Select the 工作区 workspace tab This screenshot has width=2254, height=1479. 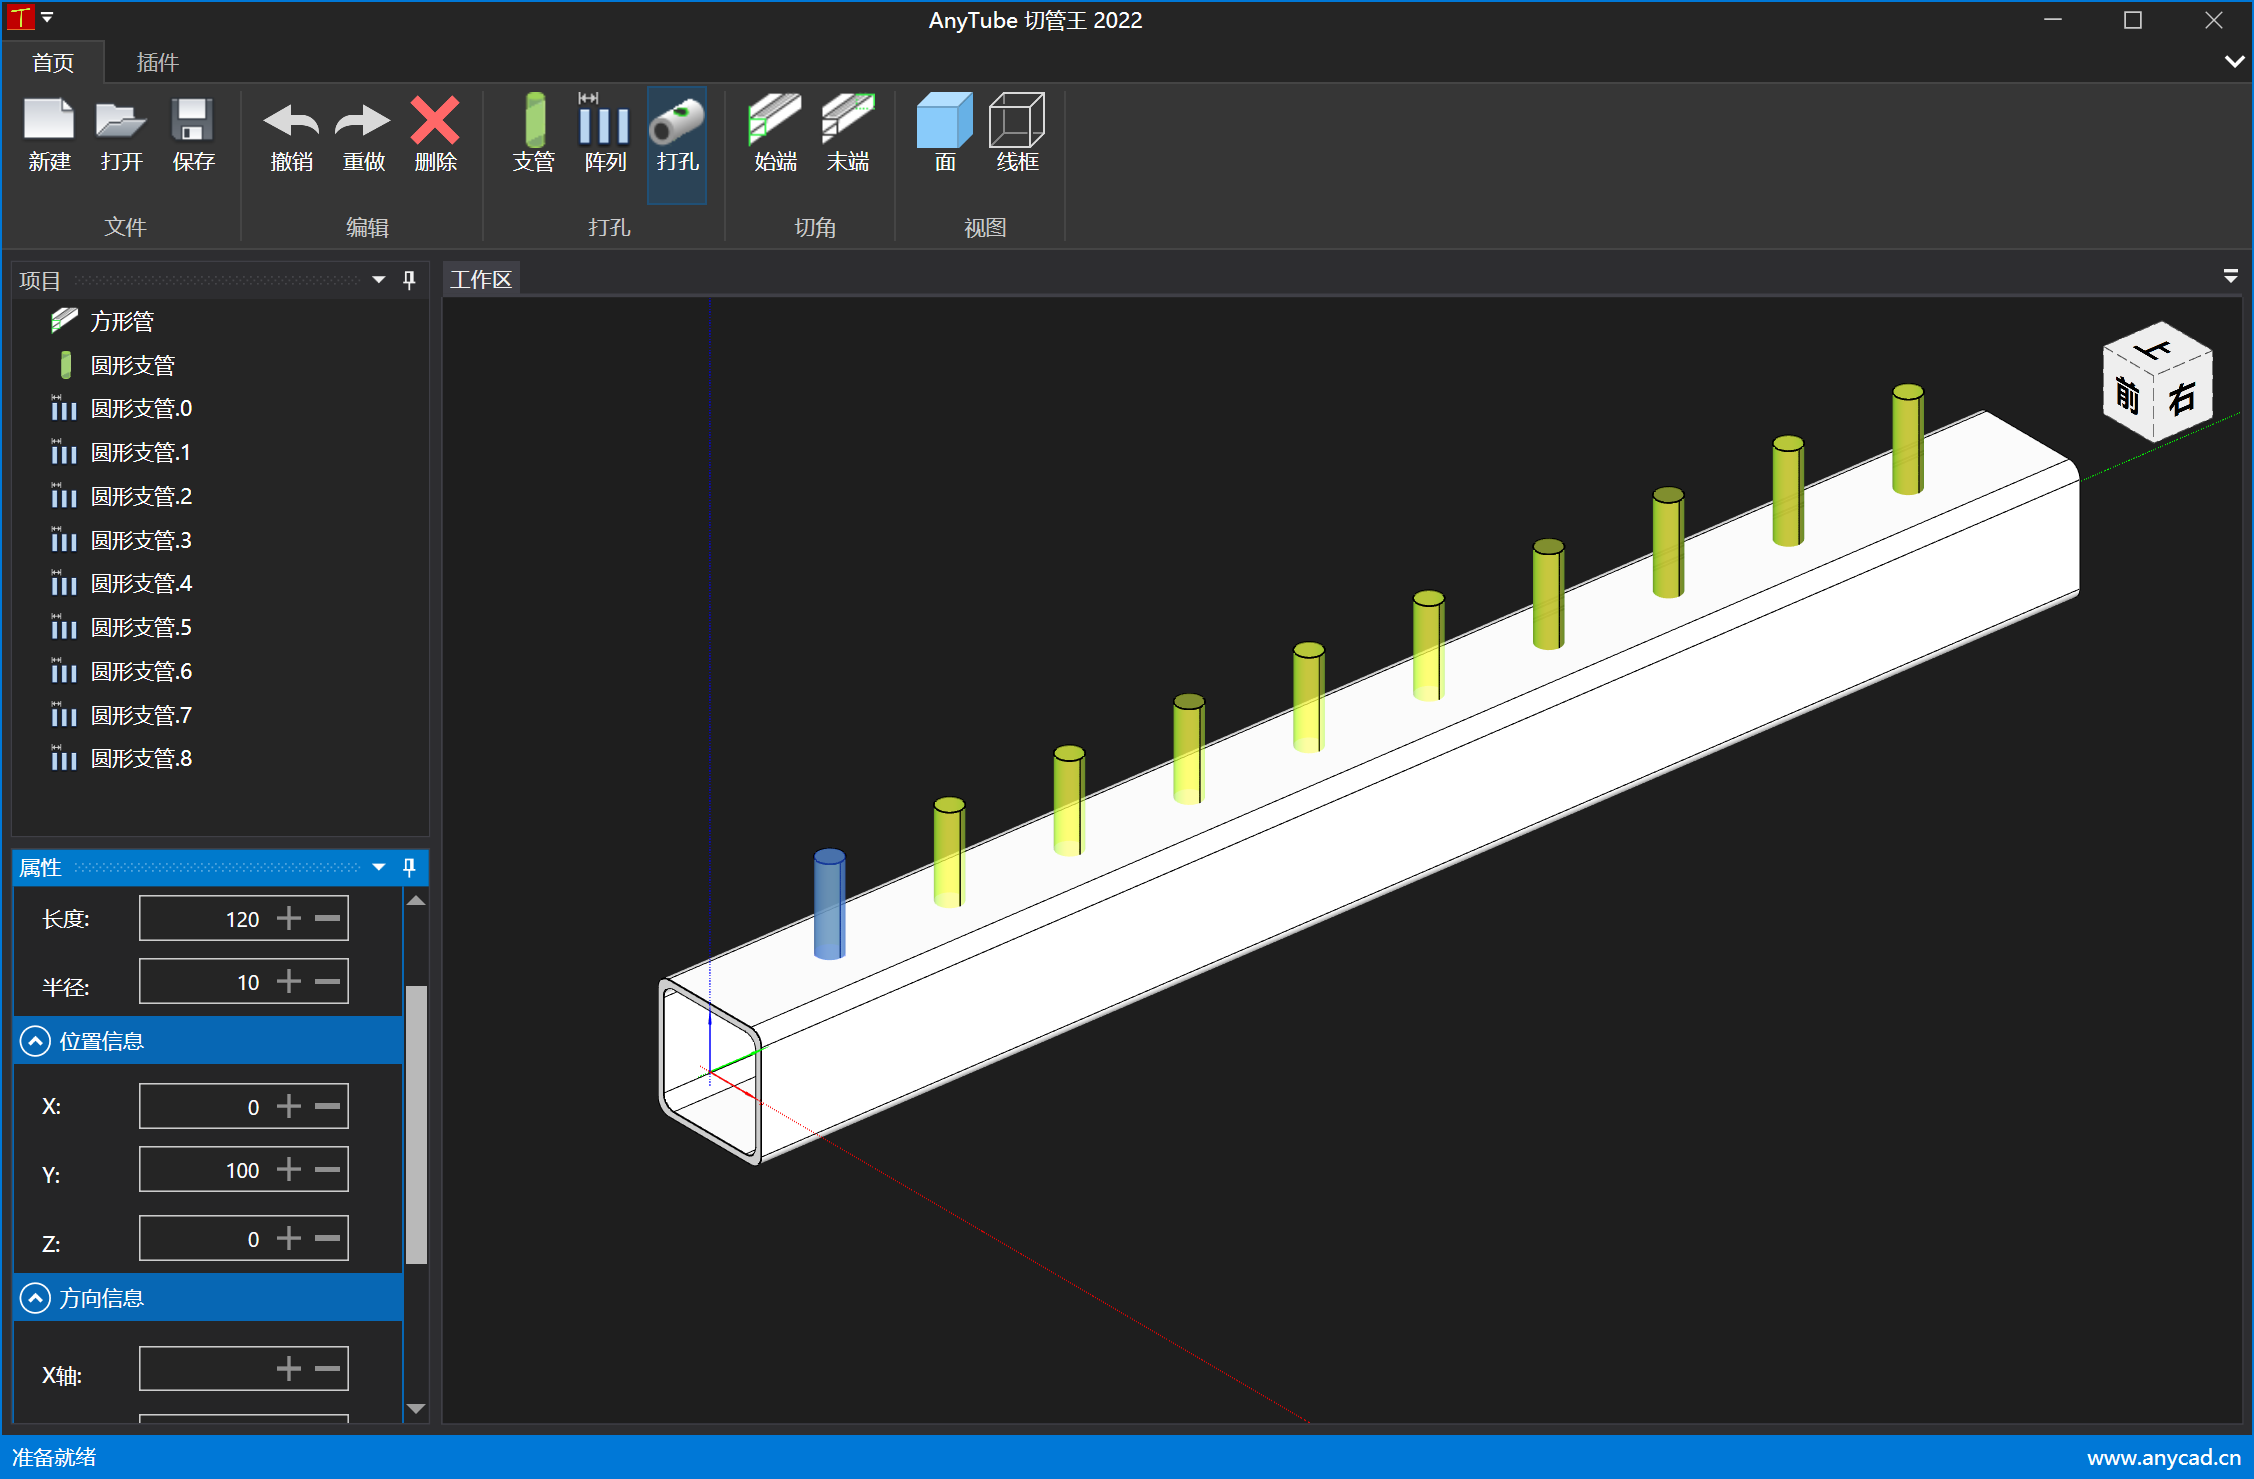pyautogui.click(x=481, y=280)
